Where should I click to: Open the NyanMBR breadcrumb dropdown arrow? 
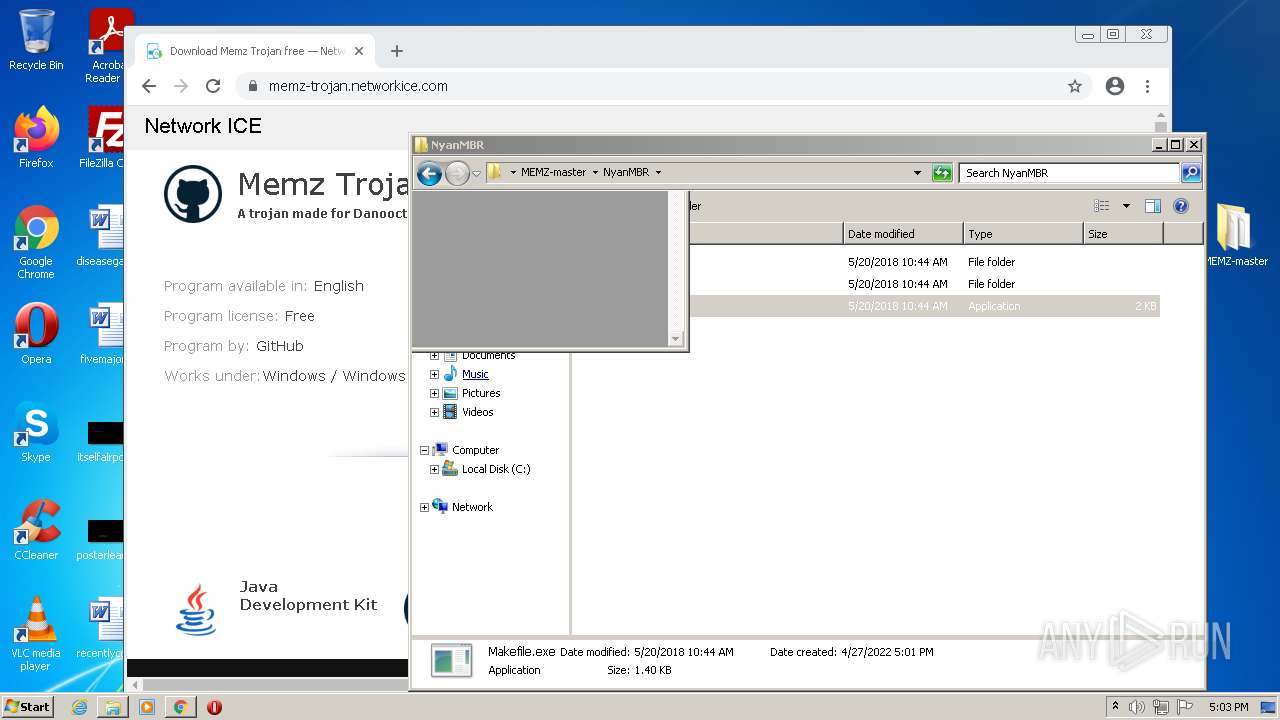658,172
